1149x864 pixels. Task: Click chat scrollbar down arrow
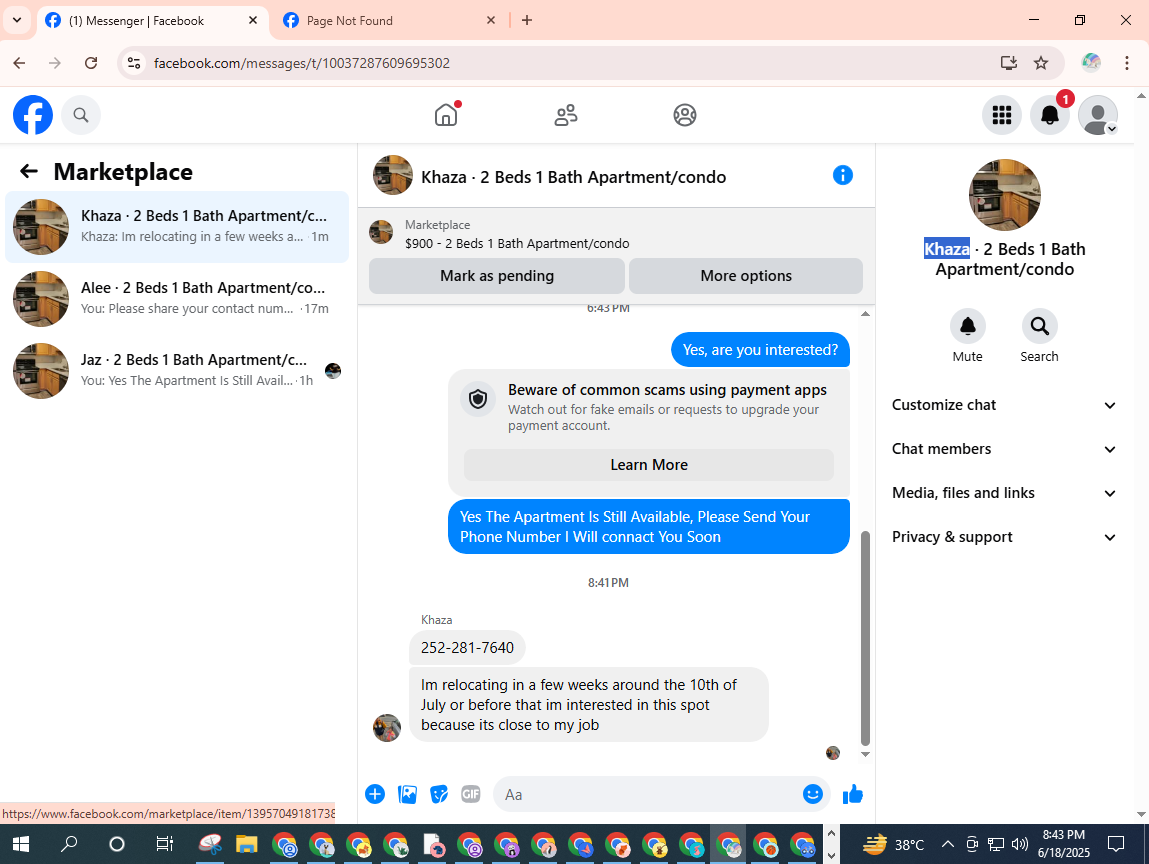pos(865,754)
